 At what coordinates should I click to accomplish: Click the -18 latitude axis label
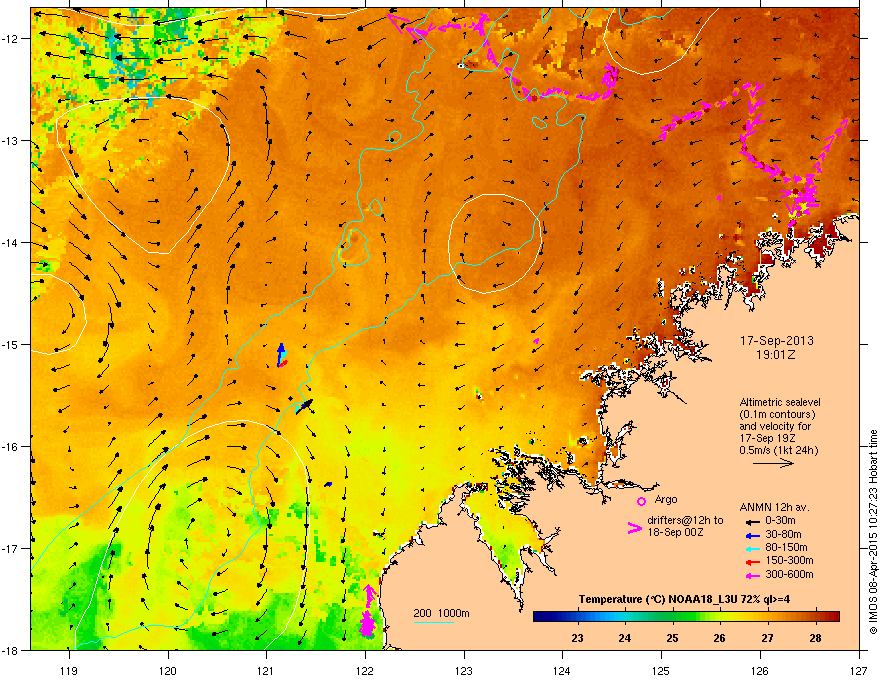[11, 650]
